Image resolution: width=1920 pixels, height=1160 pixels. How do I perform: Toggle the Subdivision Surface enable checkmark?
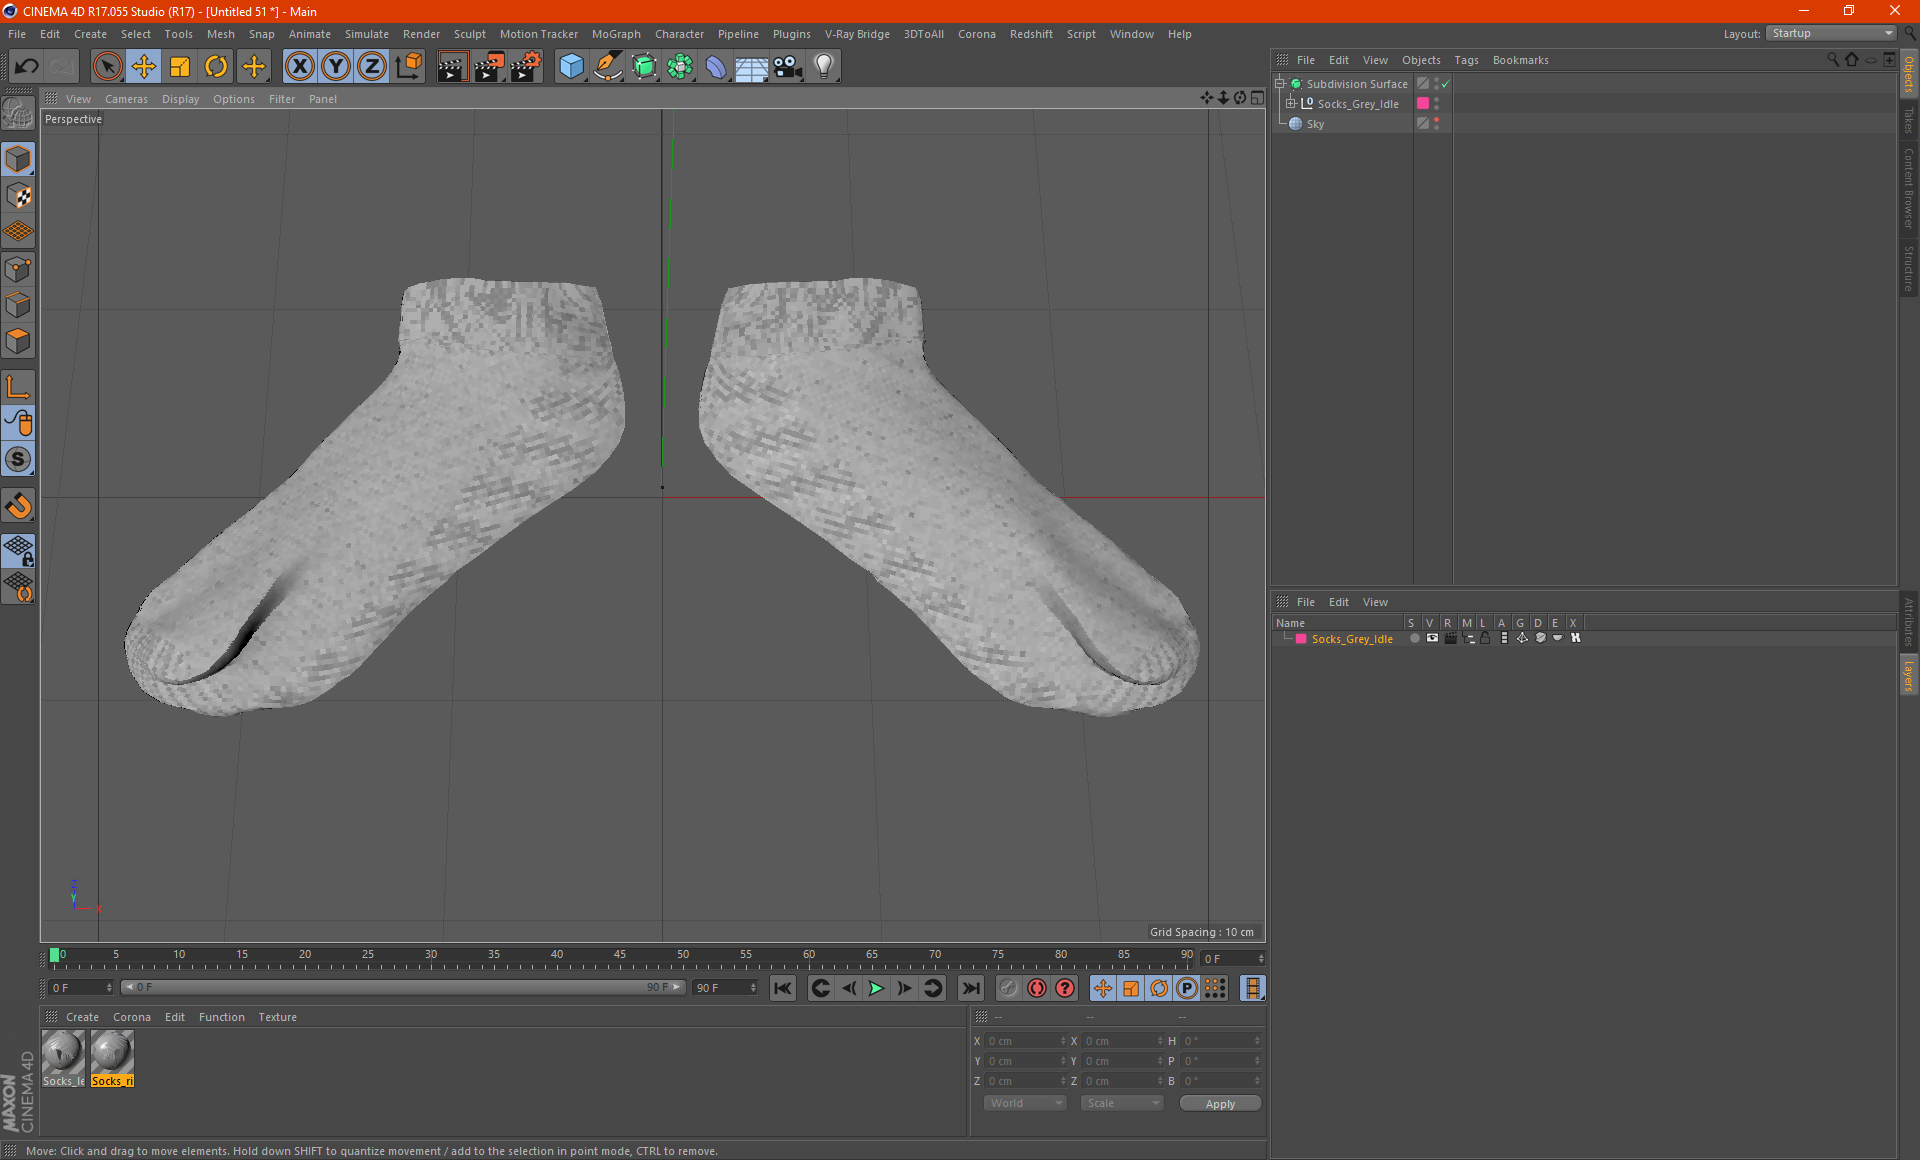(x=1445, y=84)
